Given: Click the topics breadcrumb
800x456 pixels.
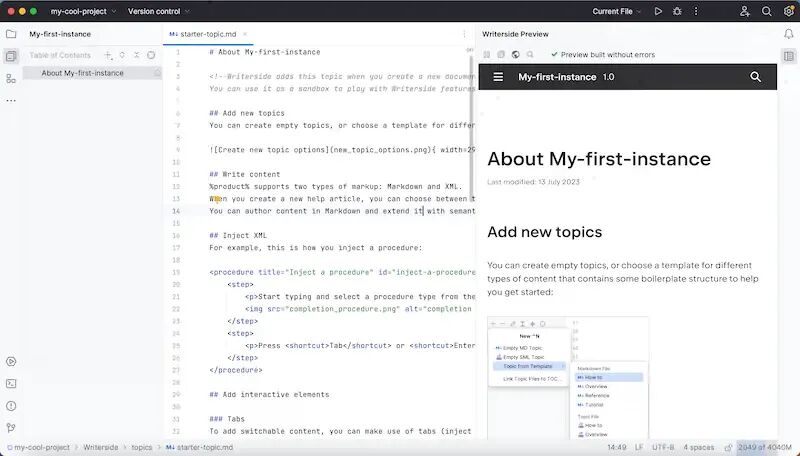Looking at the screenshot, I should click(142, 447).
